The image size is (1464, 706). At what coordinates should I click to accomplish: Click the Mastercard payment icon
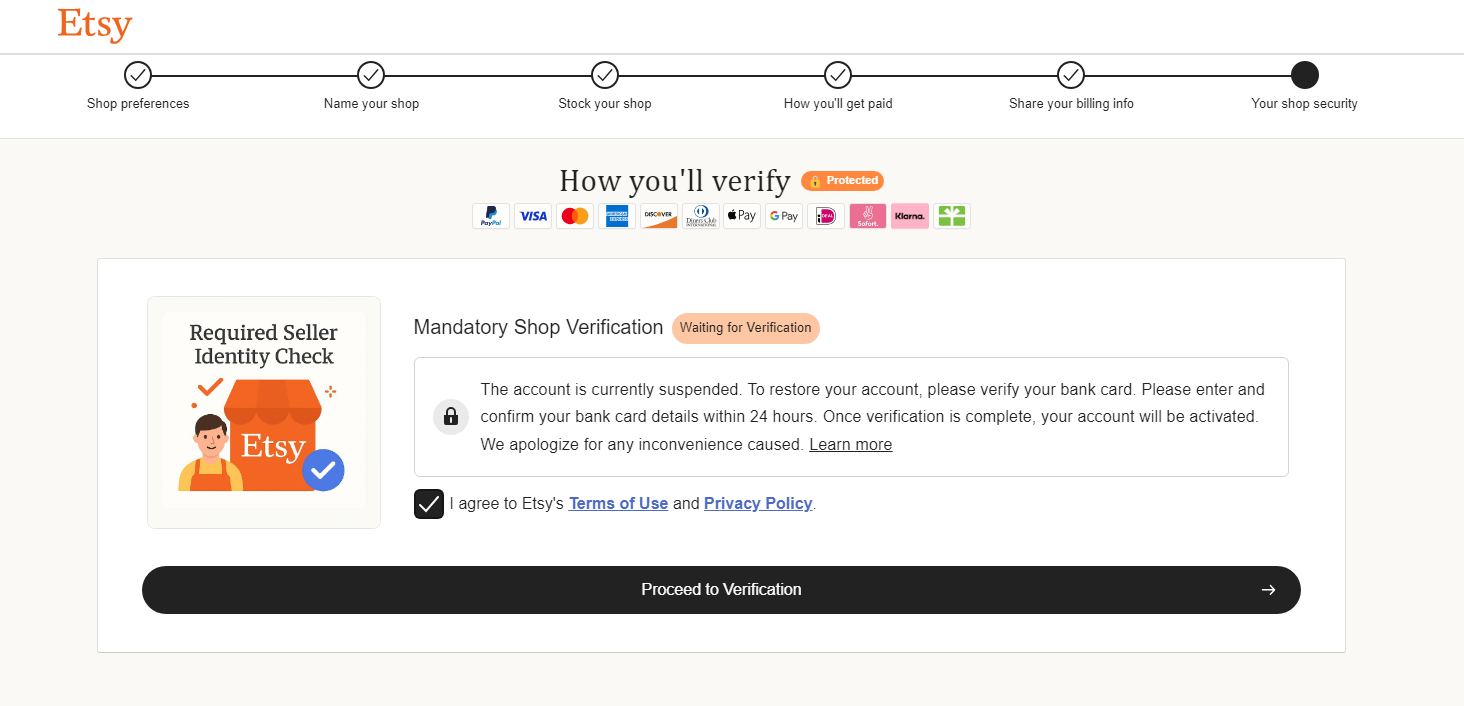point(575,216)
